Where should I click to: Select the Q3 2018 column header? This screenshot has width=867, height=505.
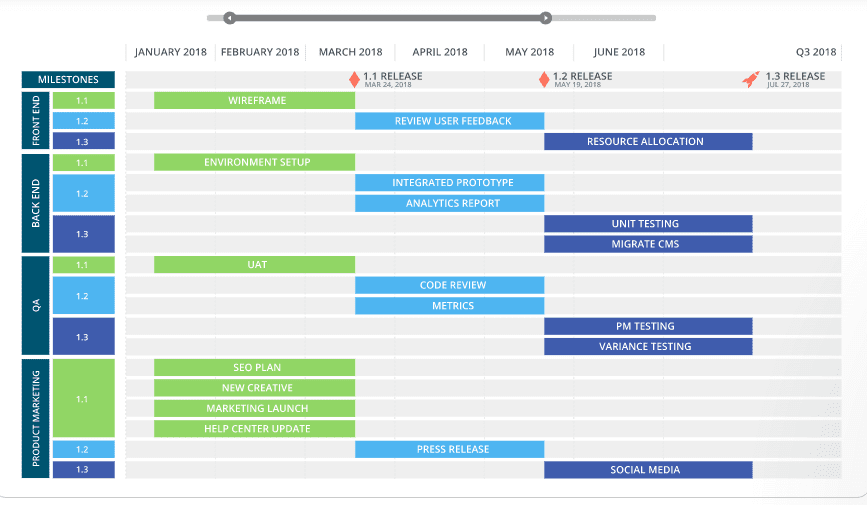point(816,52)
